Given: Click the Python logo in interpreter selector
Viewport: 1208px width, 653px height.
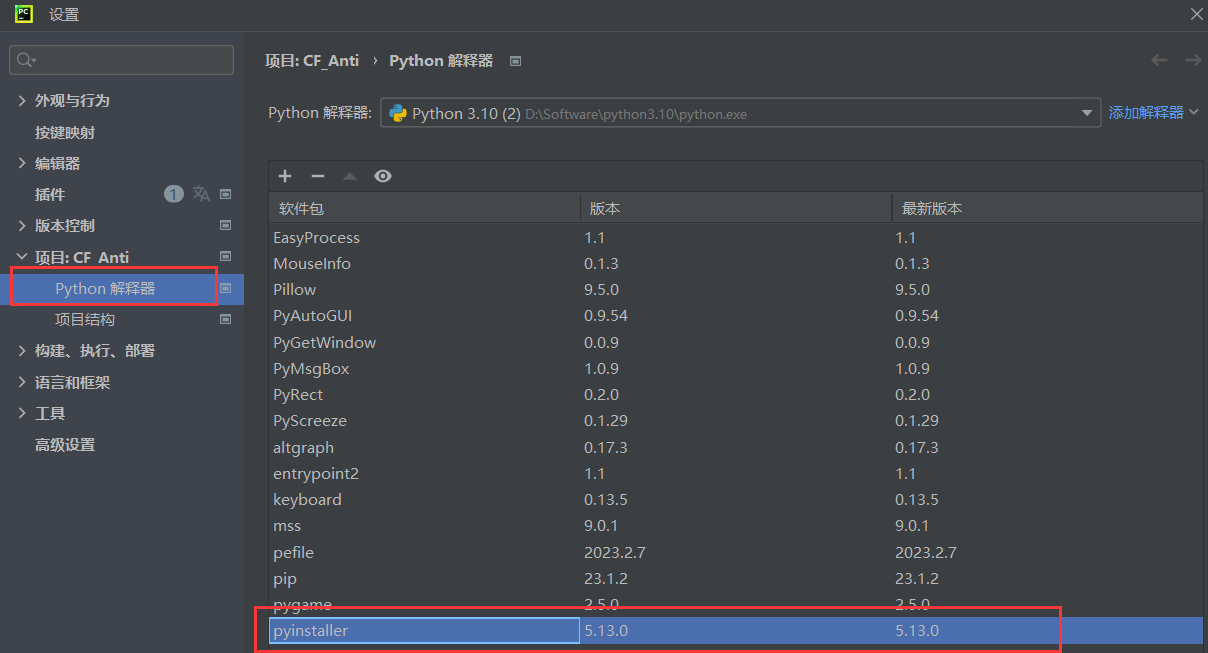Looking at the screenshot, I should 397,113.
